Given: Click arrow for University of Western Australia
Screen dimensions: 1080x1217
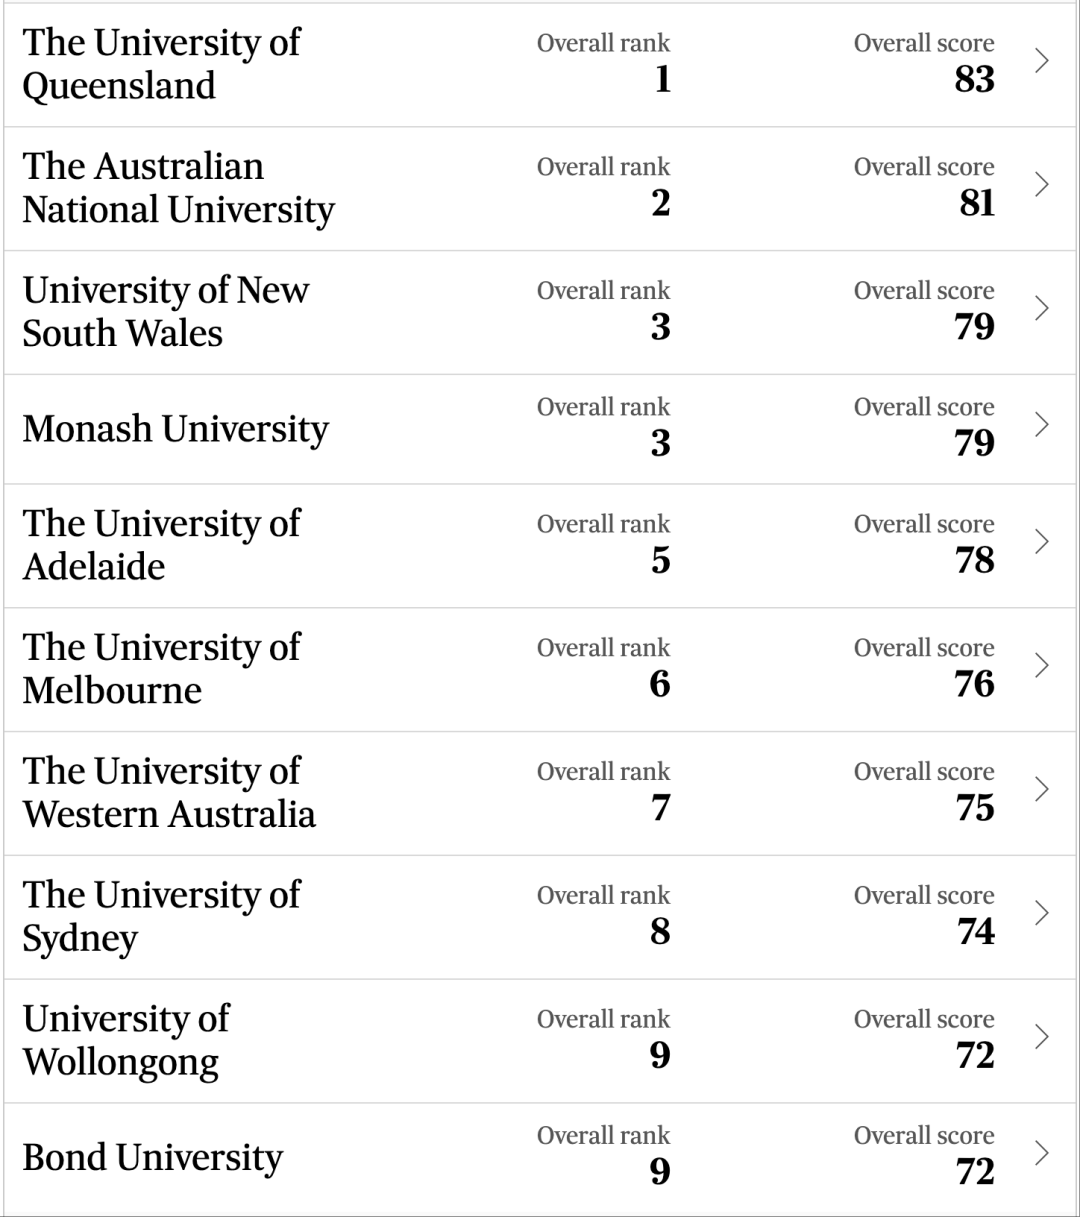Looking at the screenshot, I should pos(1042,790).
